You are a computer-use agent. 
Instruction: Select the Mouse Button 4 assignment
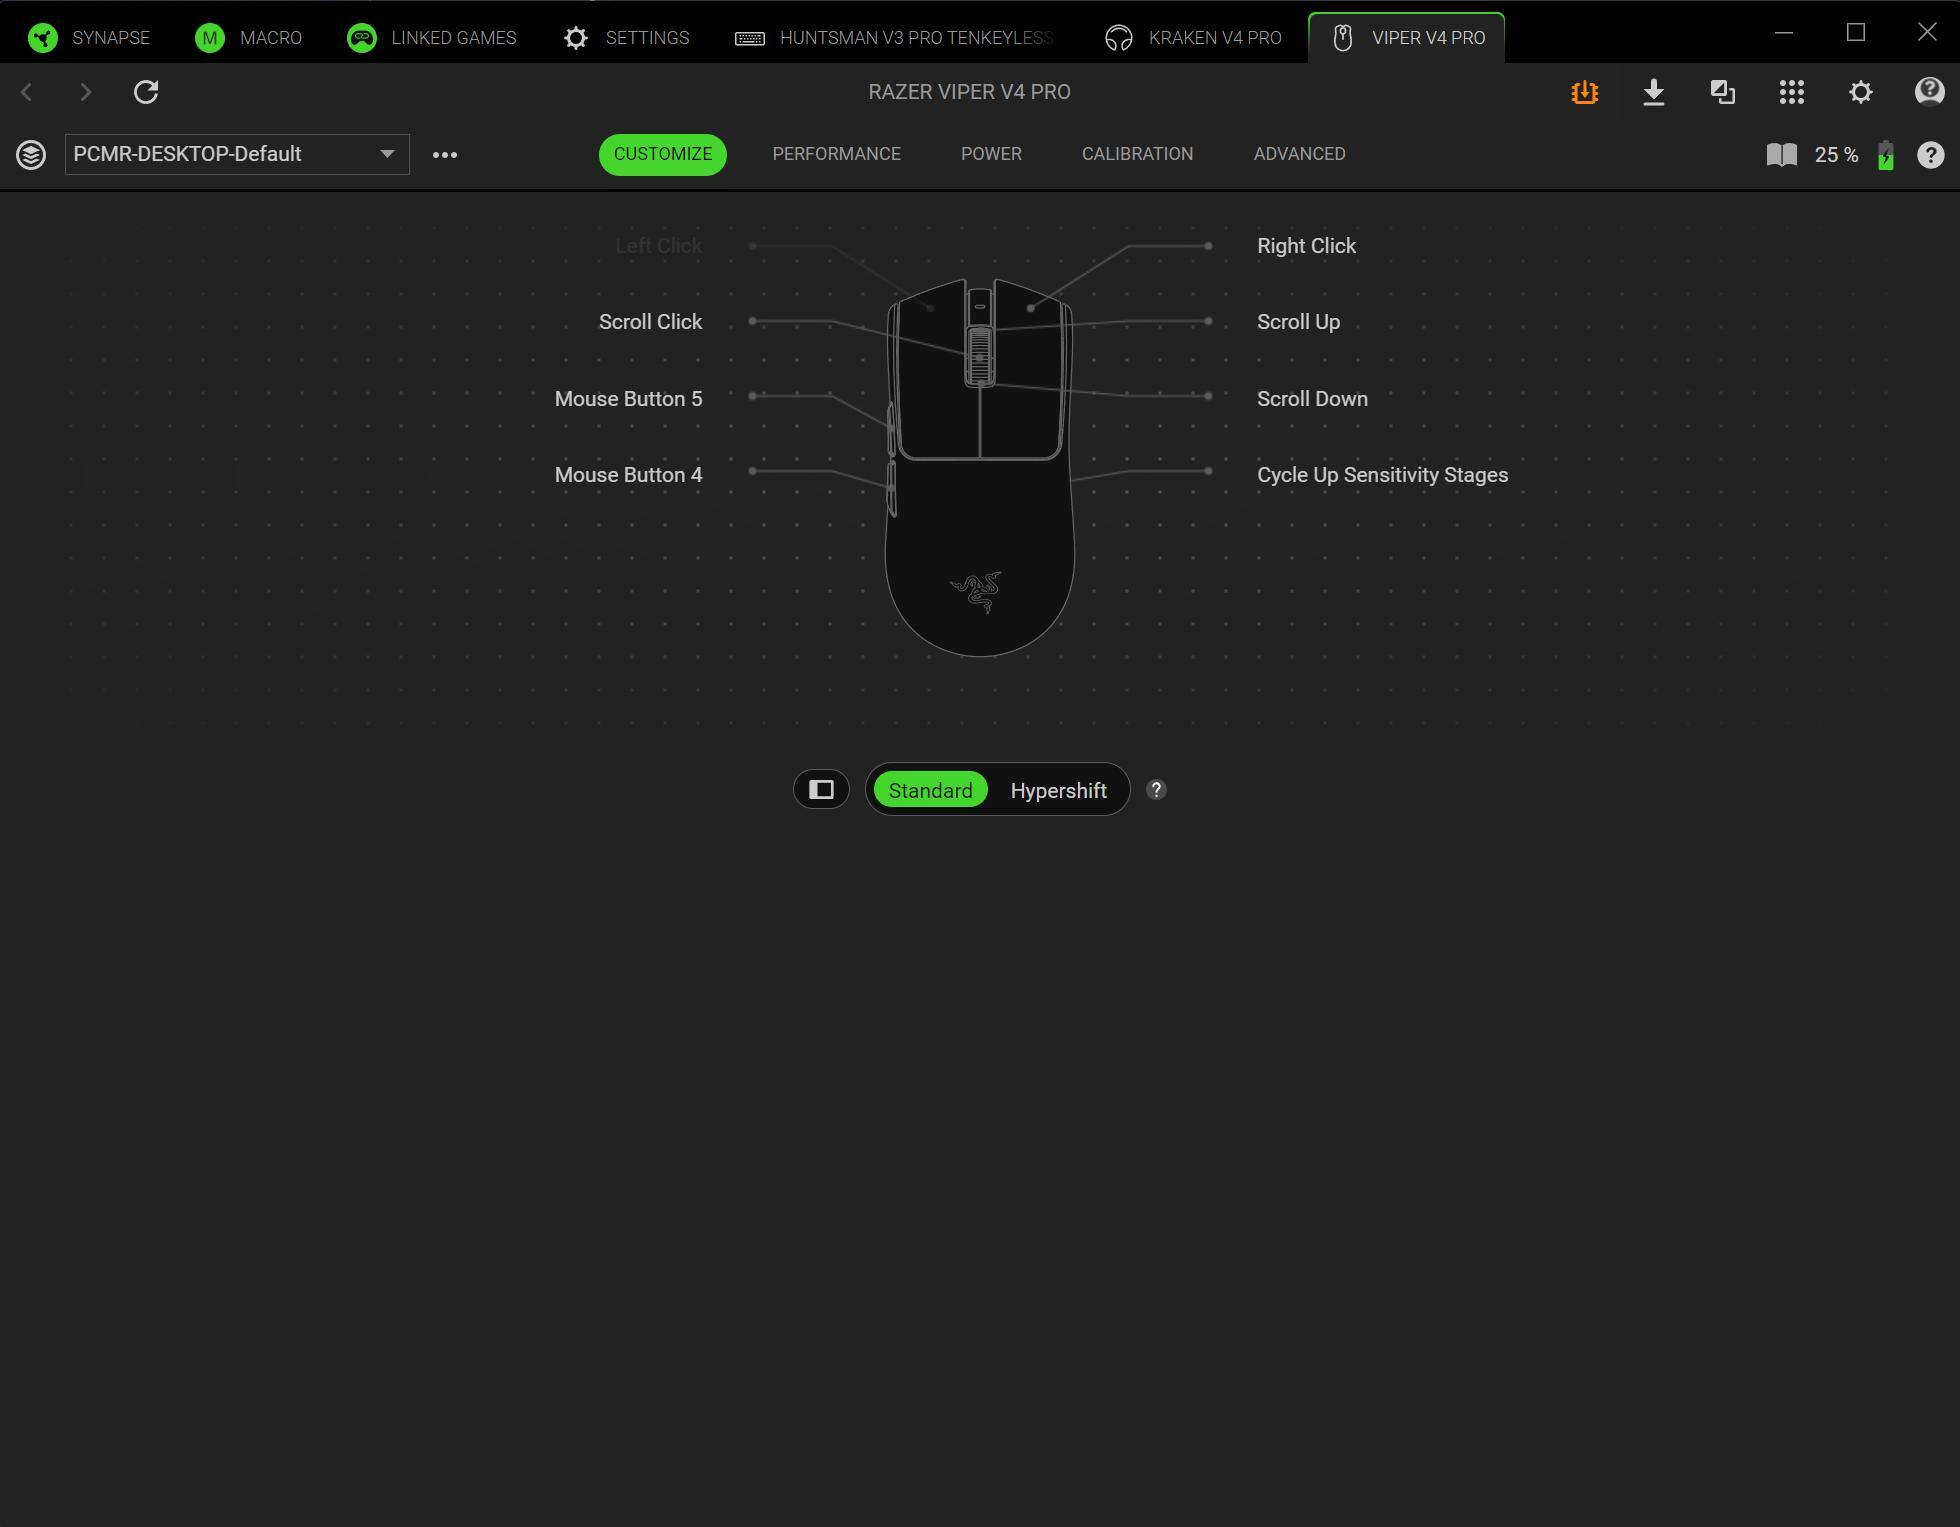(629, 475)
